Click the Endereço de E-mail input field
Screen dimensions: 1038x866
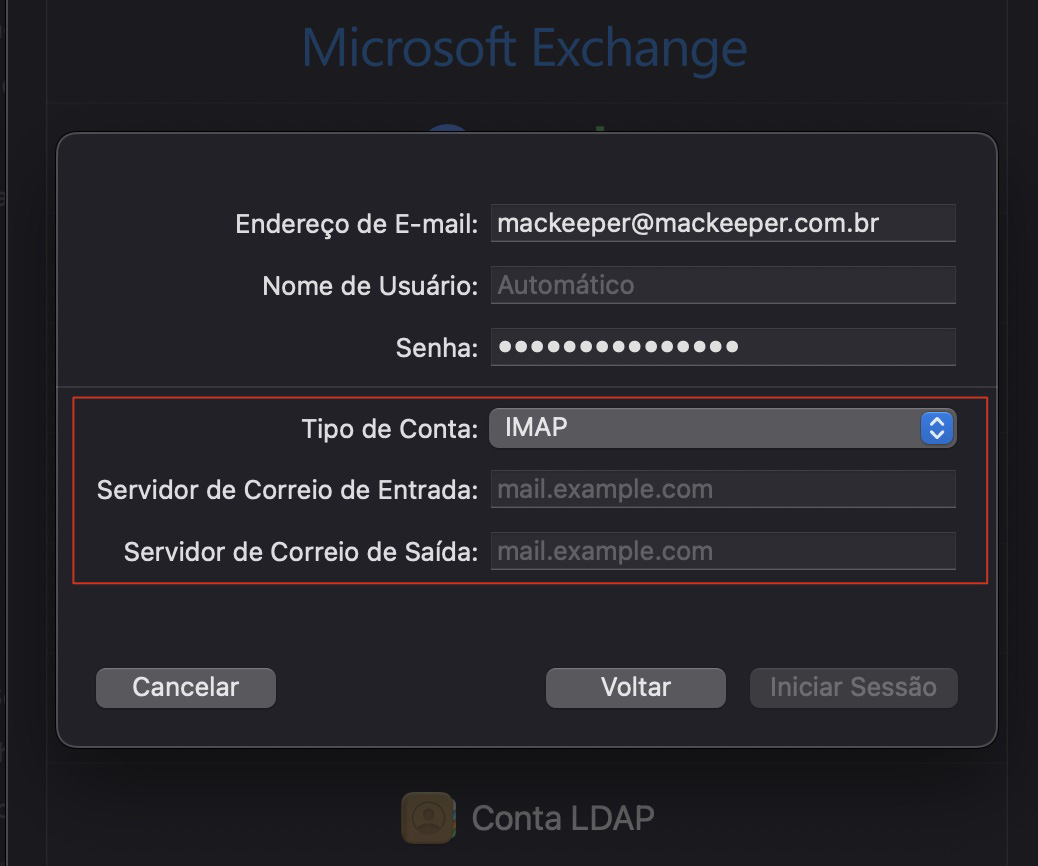[720, 222]
